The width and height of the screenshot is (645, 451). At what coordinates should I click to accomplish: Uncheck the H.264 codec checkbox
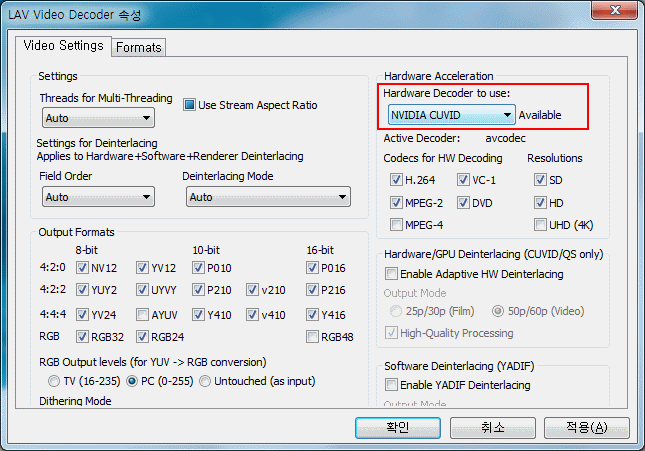click(397, 180)
